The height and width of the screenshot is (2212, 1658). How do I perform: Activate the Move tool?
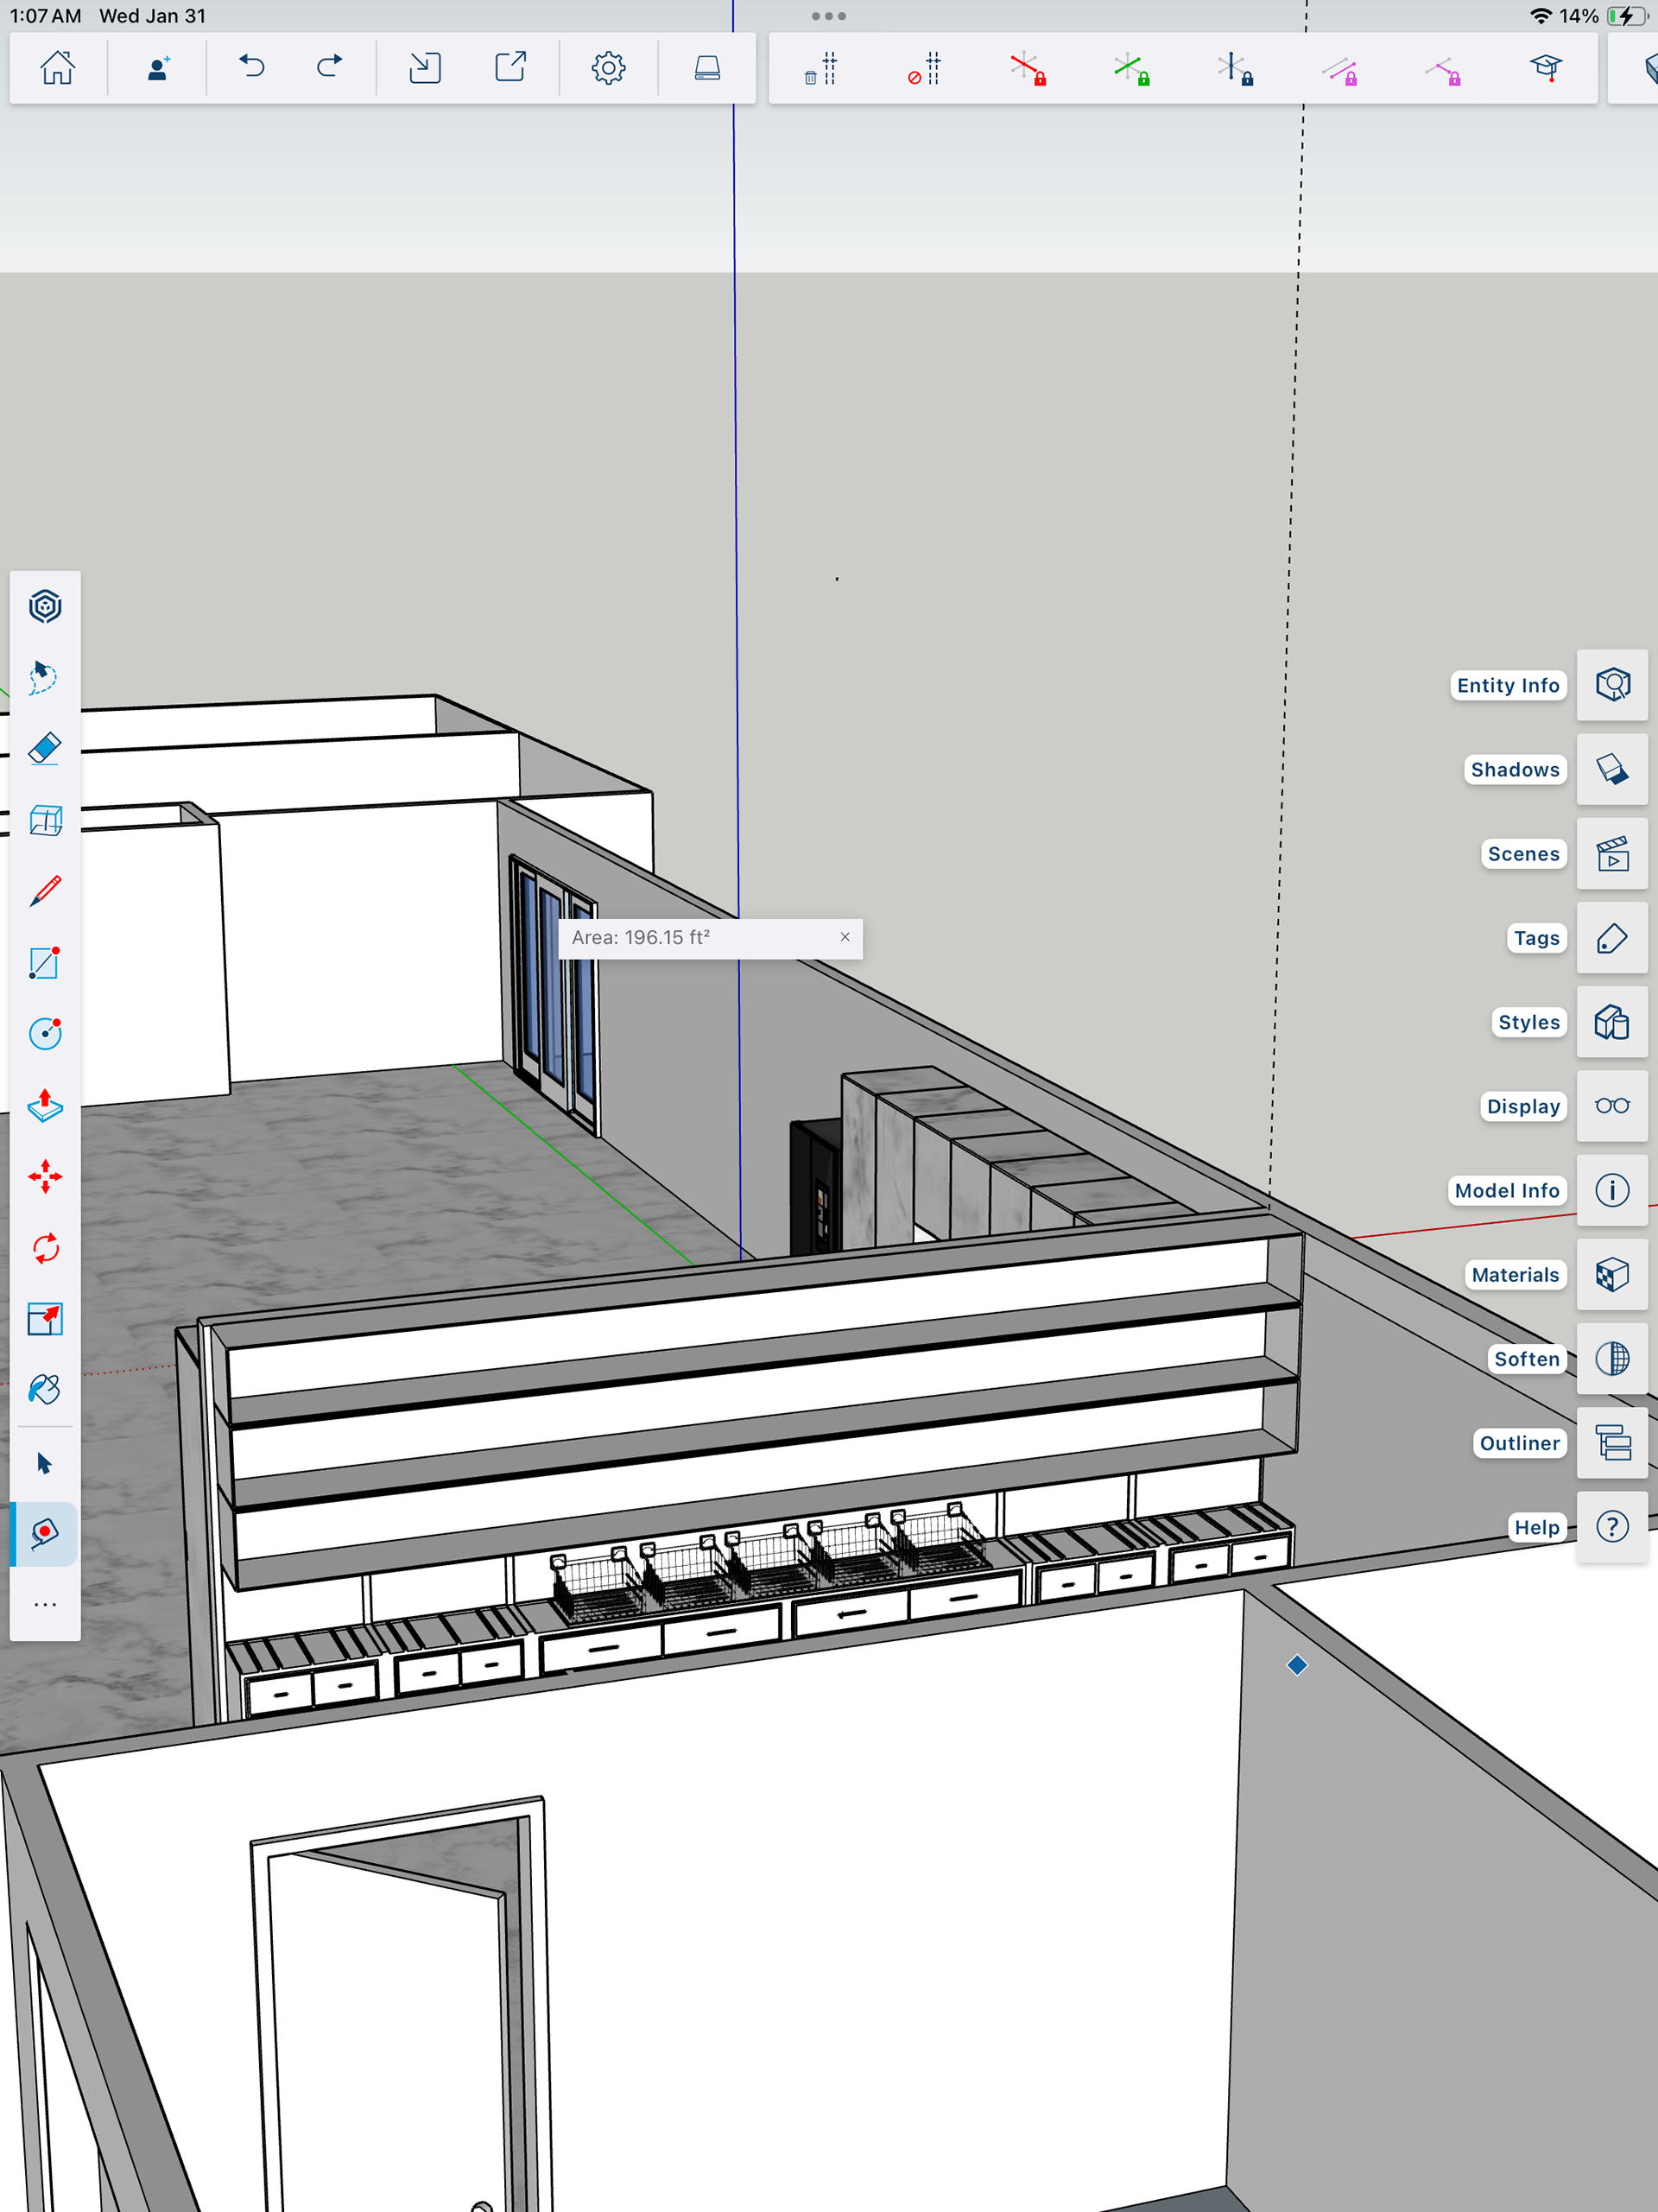45,1176
